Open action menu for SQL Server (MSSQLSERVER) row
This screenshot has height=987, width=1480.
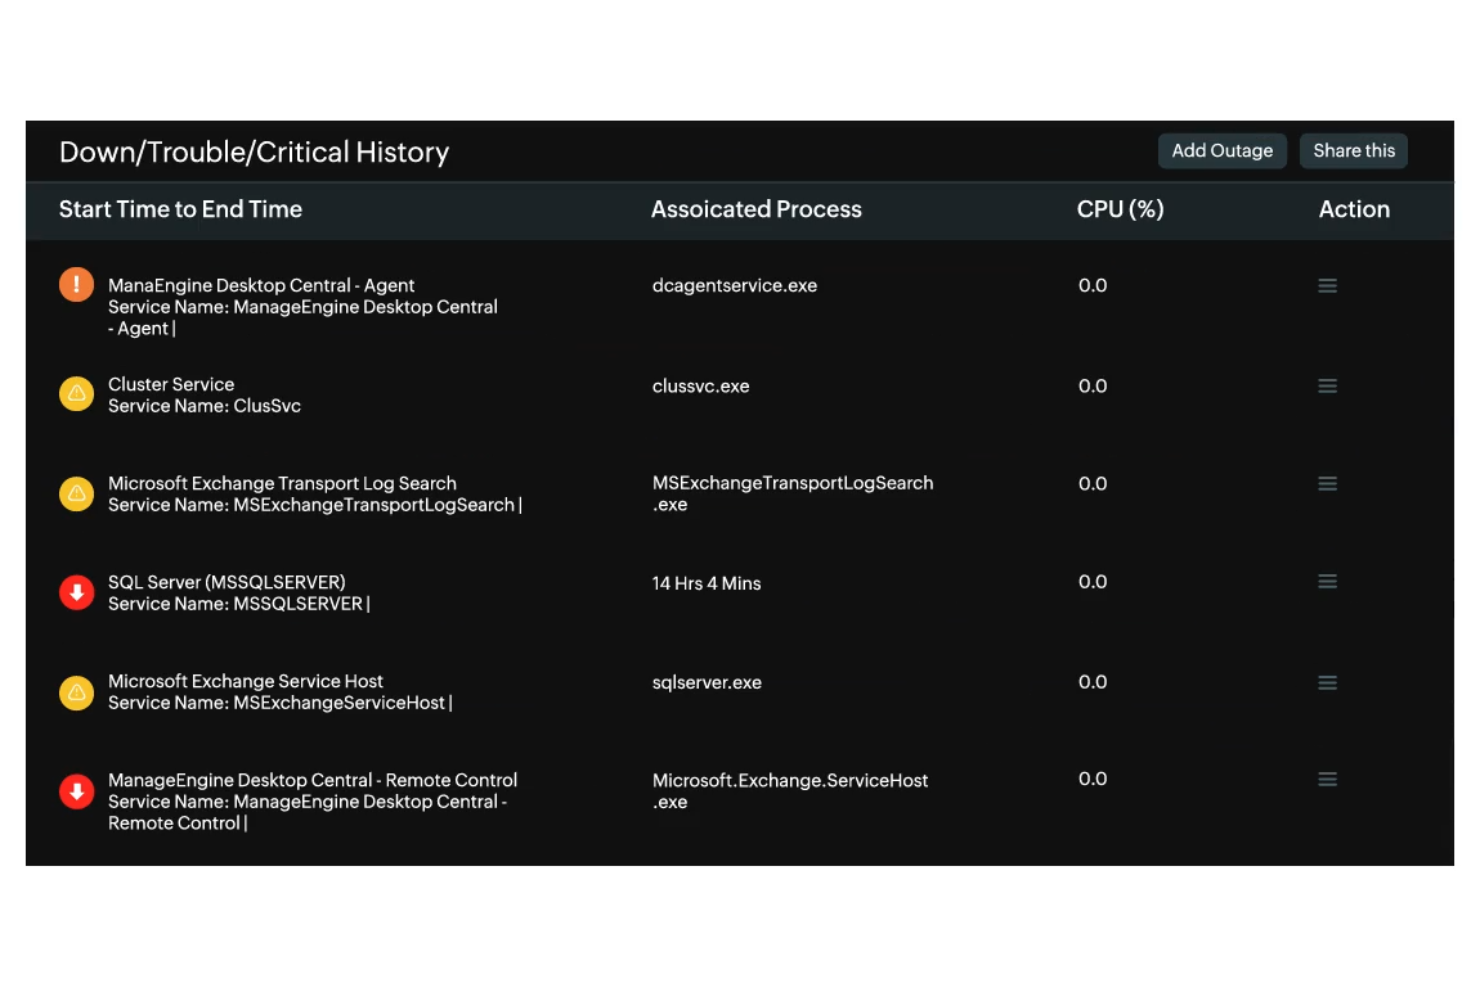pyautogui.click(x=1327, y=582)
